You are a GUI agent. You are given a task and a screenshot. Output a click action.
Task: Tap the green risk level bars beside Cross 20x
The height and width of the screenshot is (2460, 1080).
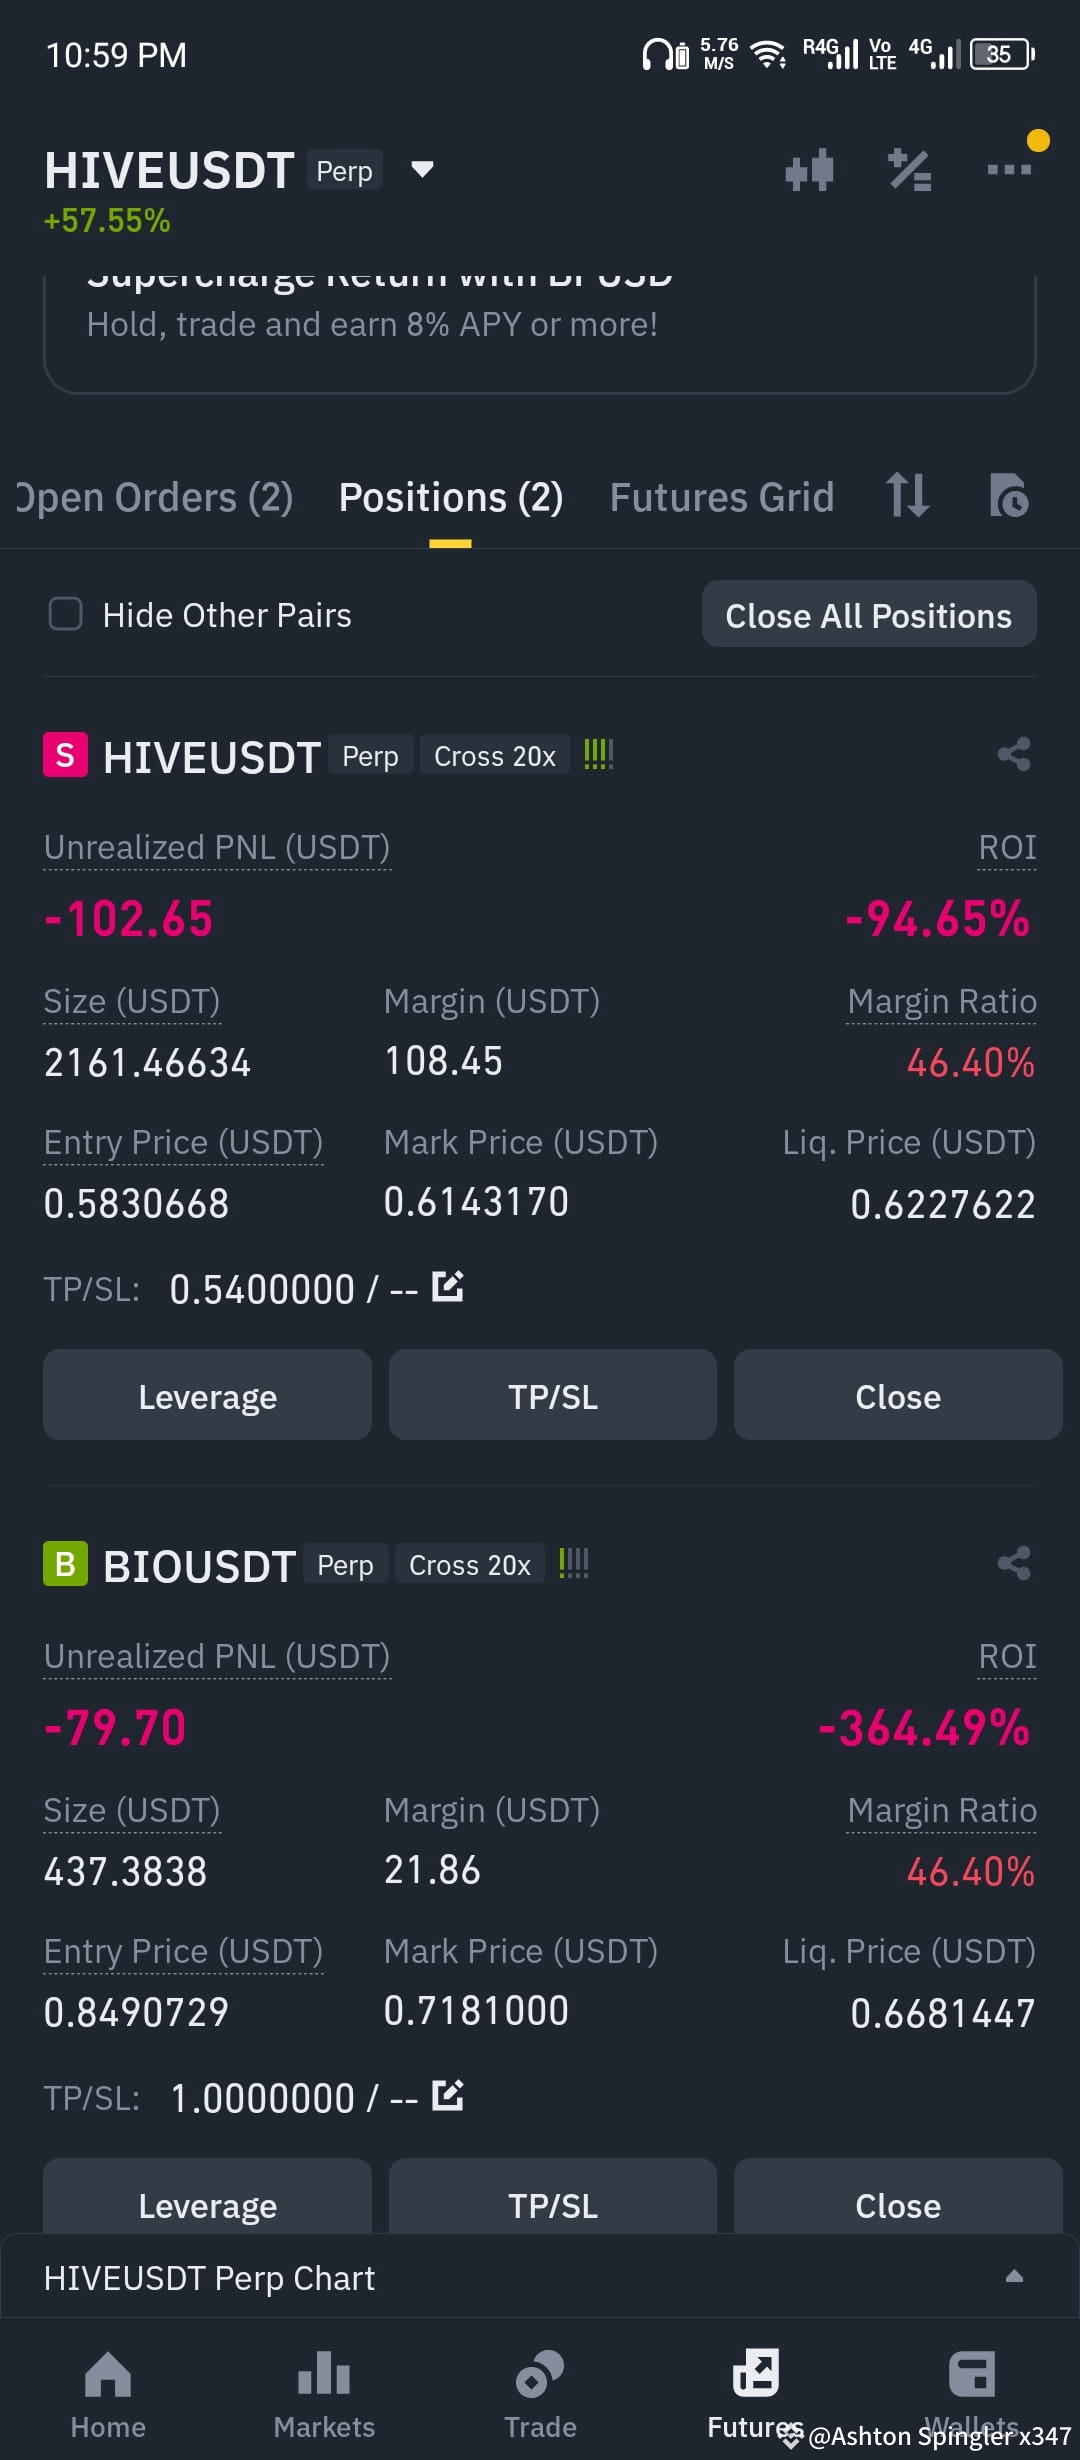[x=597, y=755]
